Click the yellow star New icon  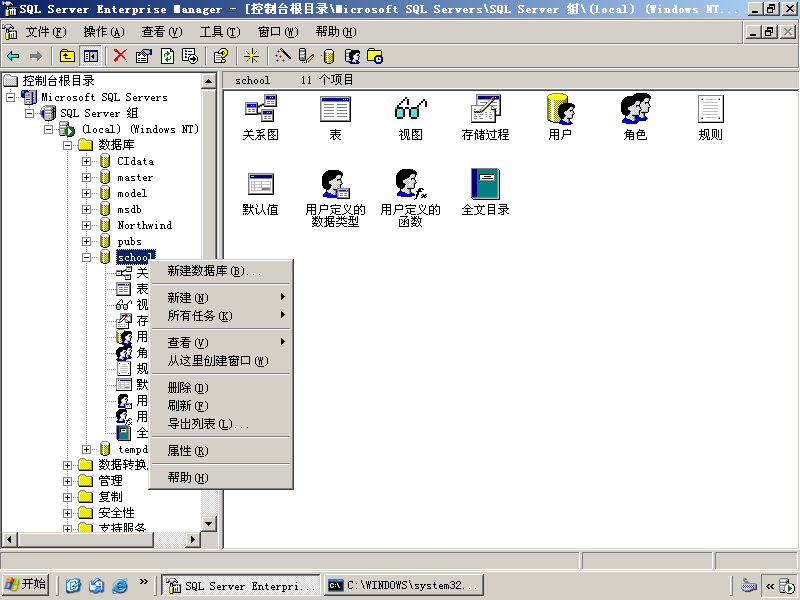pyautogui.click(x=252, y=56)
